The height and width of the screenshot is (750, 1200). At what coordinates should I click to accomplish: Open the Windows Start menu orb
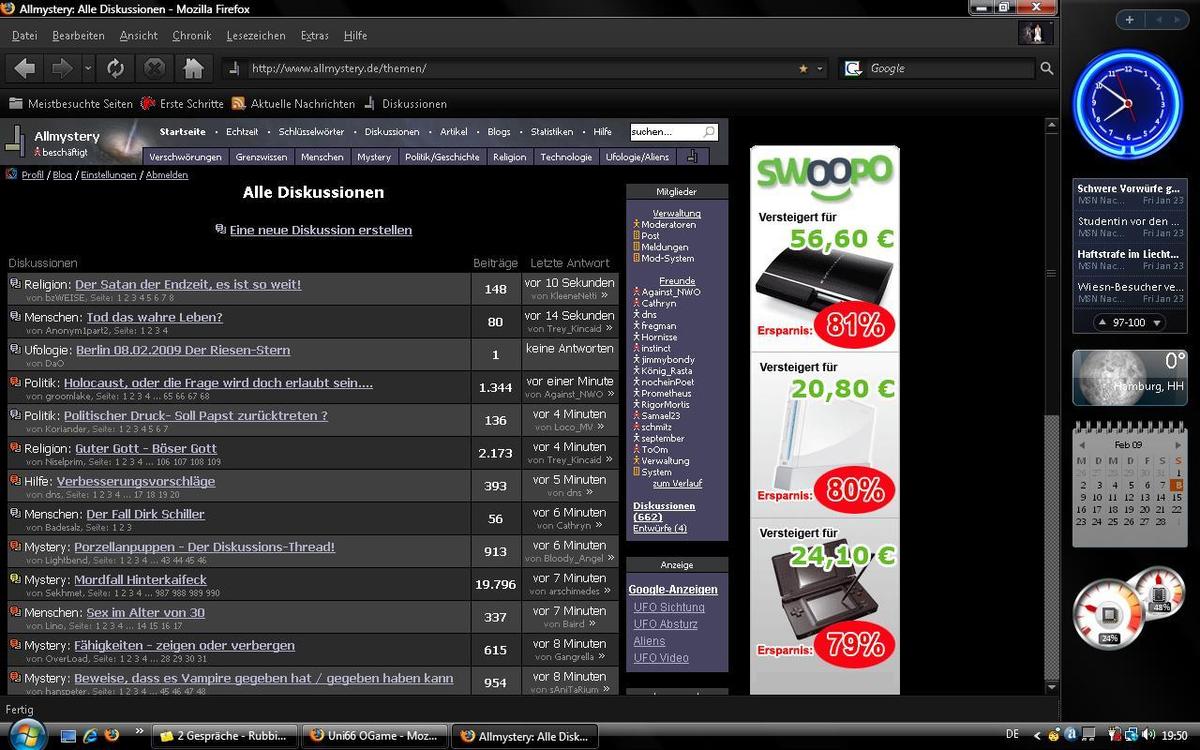tap(27, 733)
